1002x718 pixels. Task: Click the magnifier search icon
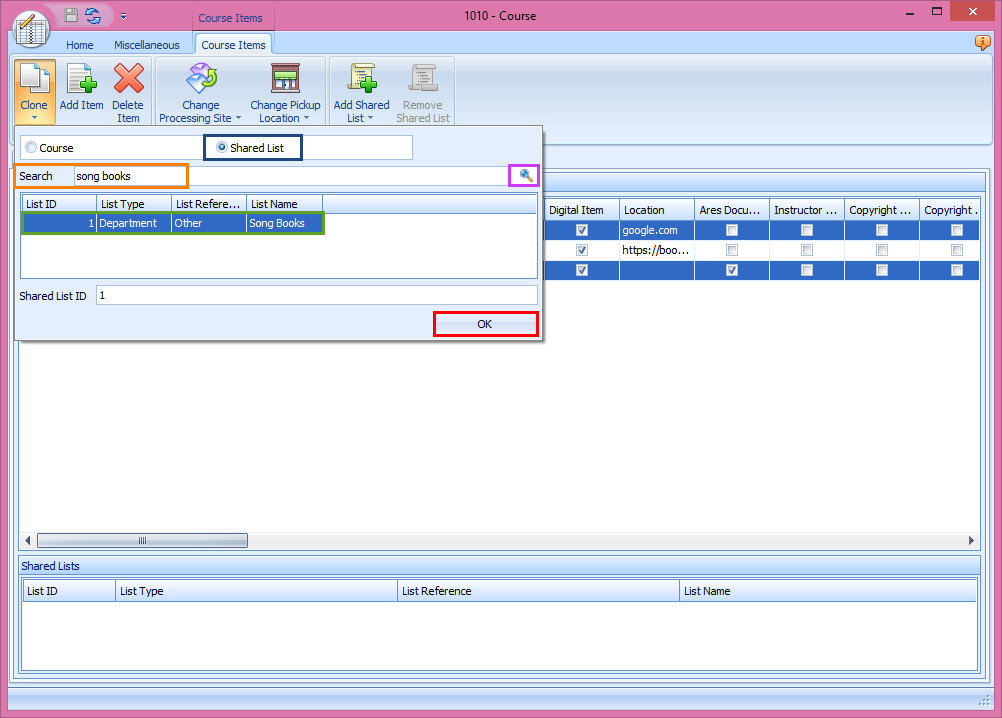(x=524, y=174)
